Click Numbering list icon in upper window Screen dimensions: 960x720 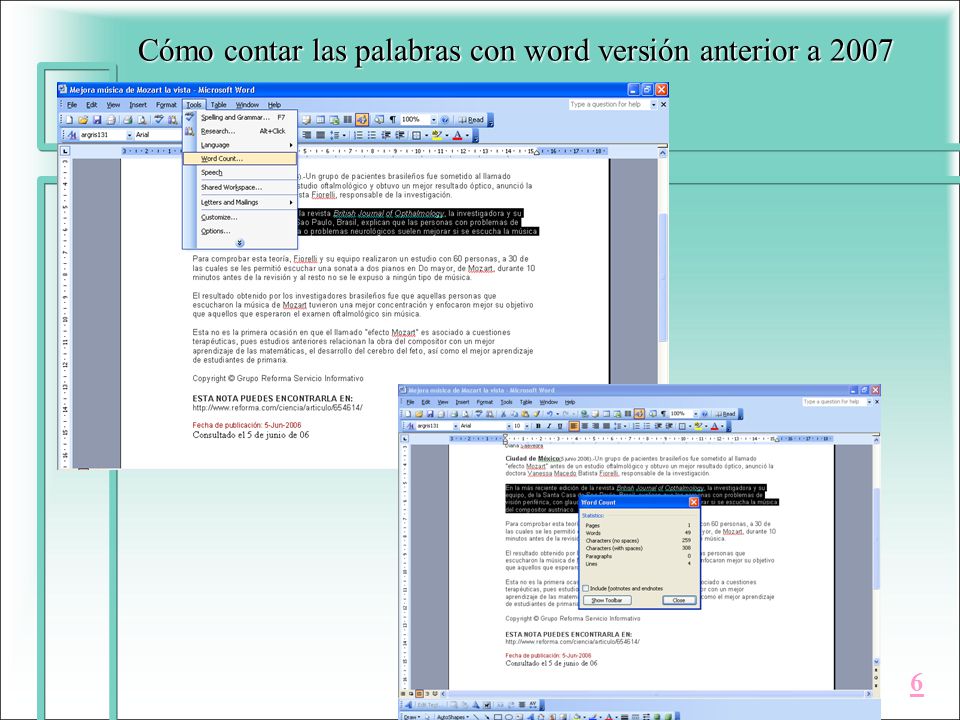[x=358, y=135]
